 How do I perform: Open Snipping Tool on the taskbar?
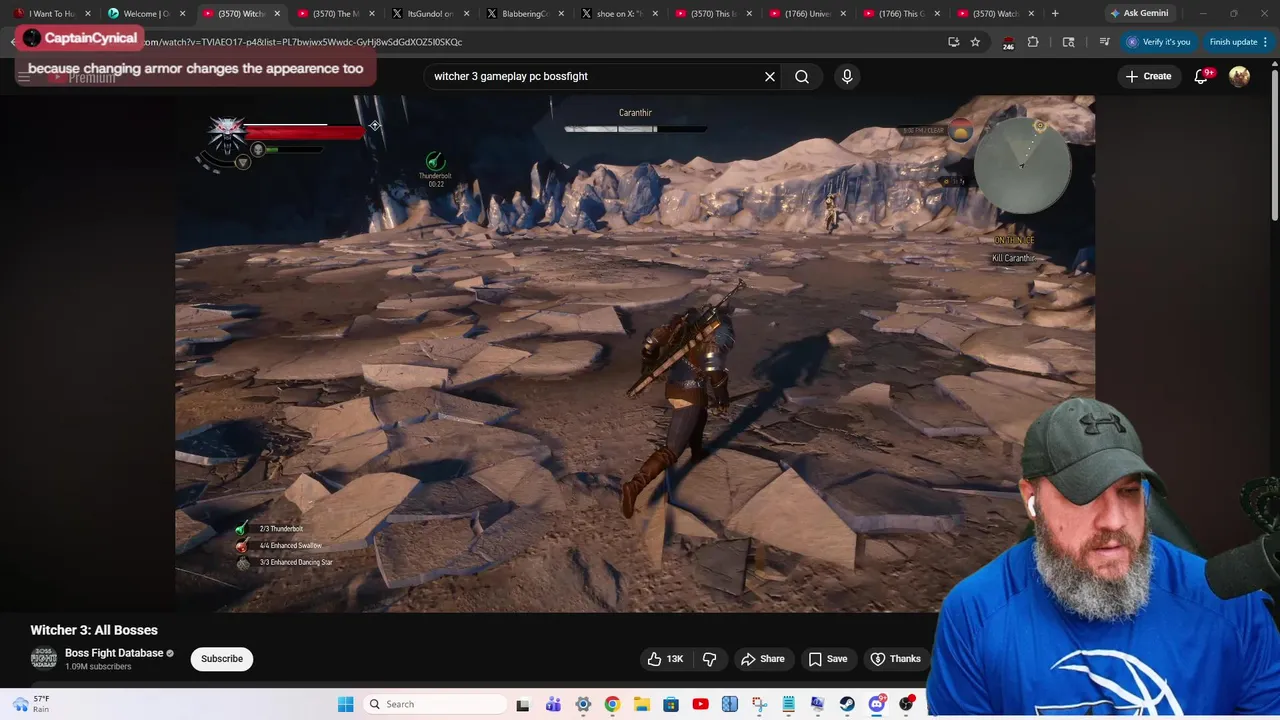click(x=759, y=704)
